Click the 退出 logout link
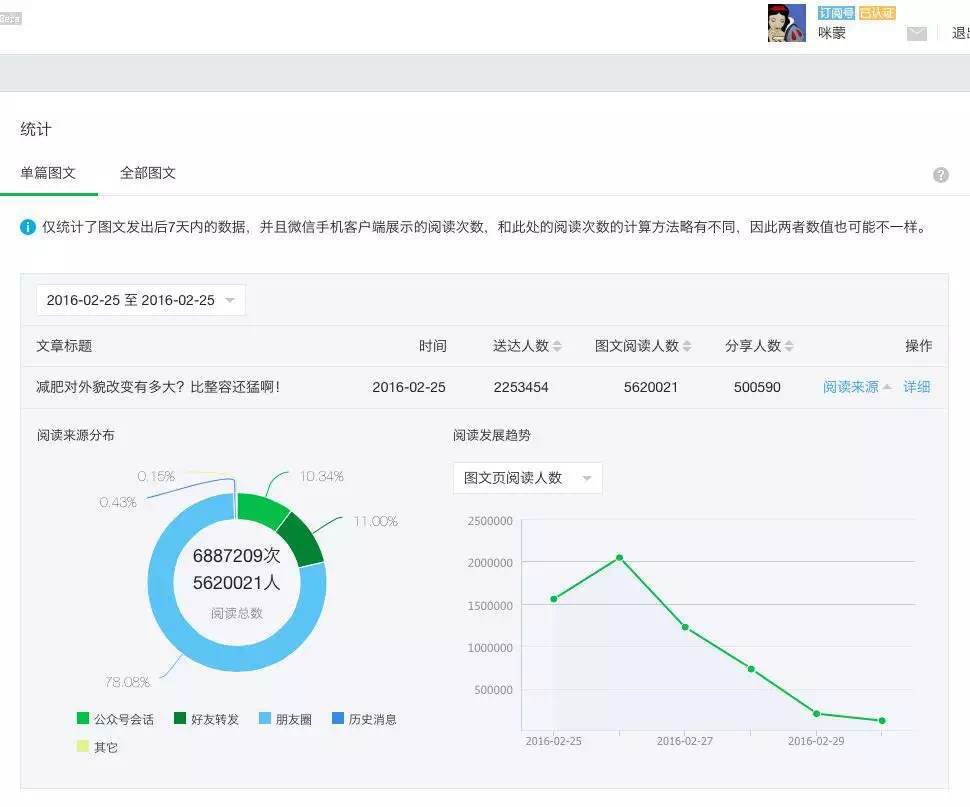The height and width of the screenshot is (807, 970). 961,33
